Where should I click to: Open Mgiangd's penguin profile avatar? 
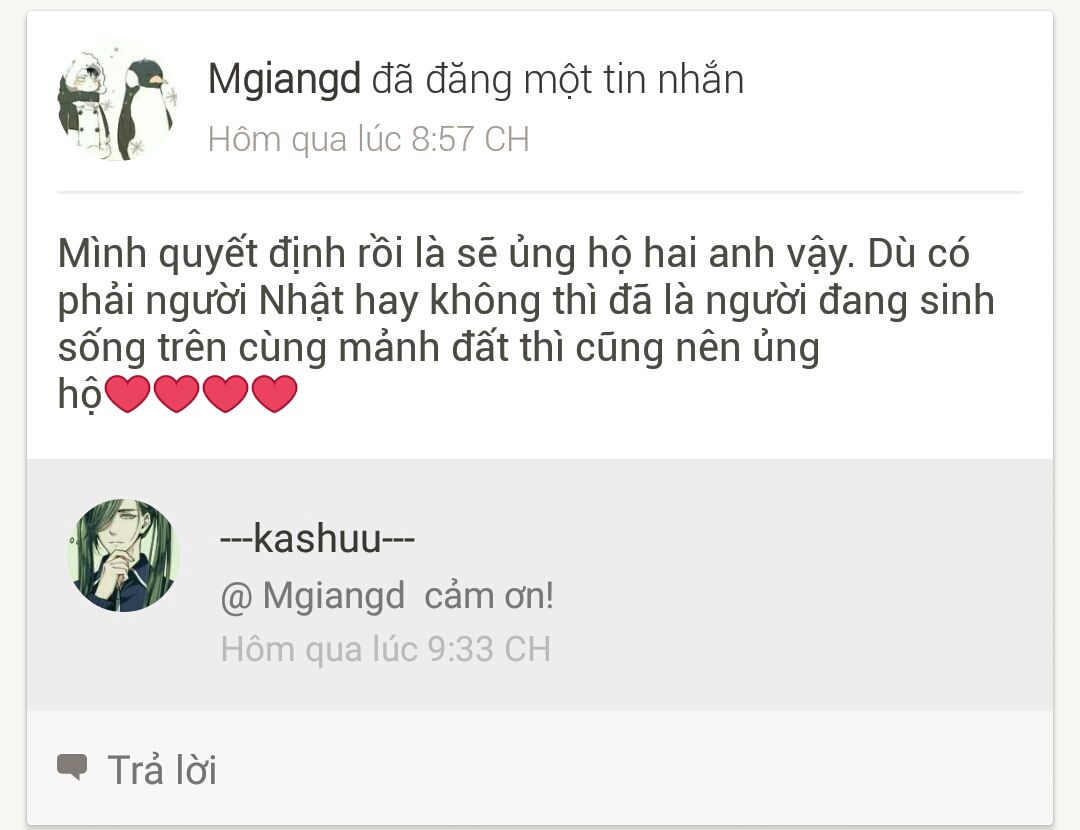click(x=116, y=103)
